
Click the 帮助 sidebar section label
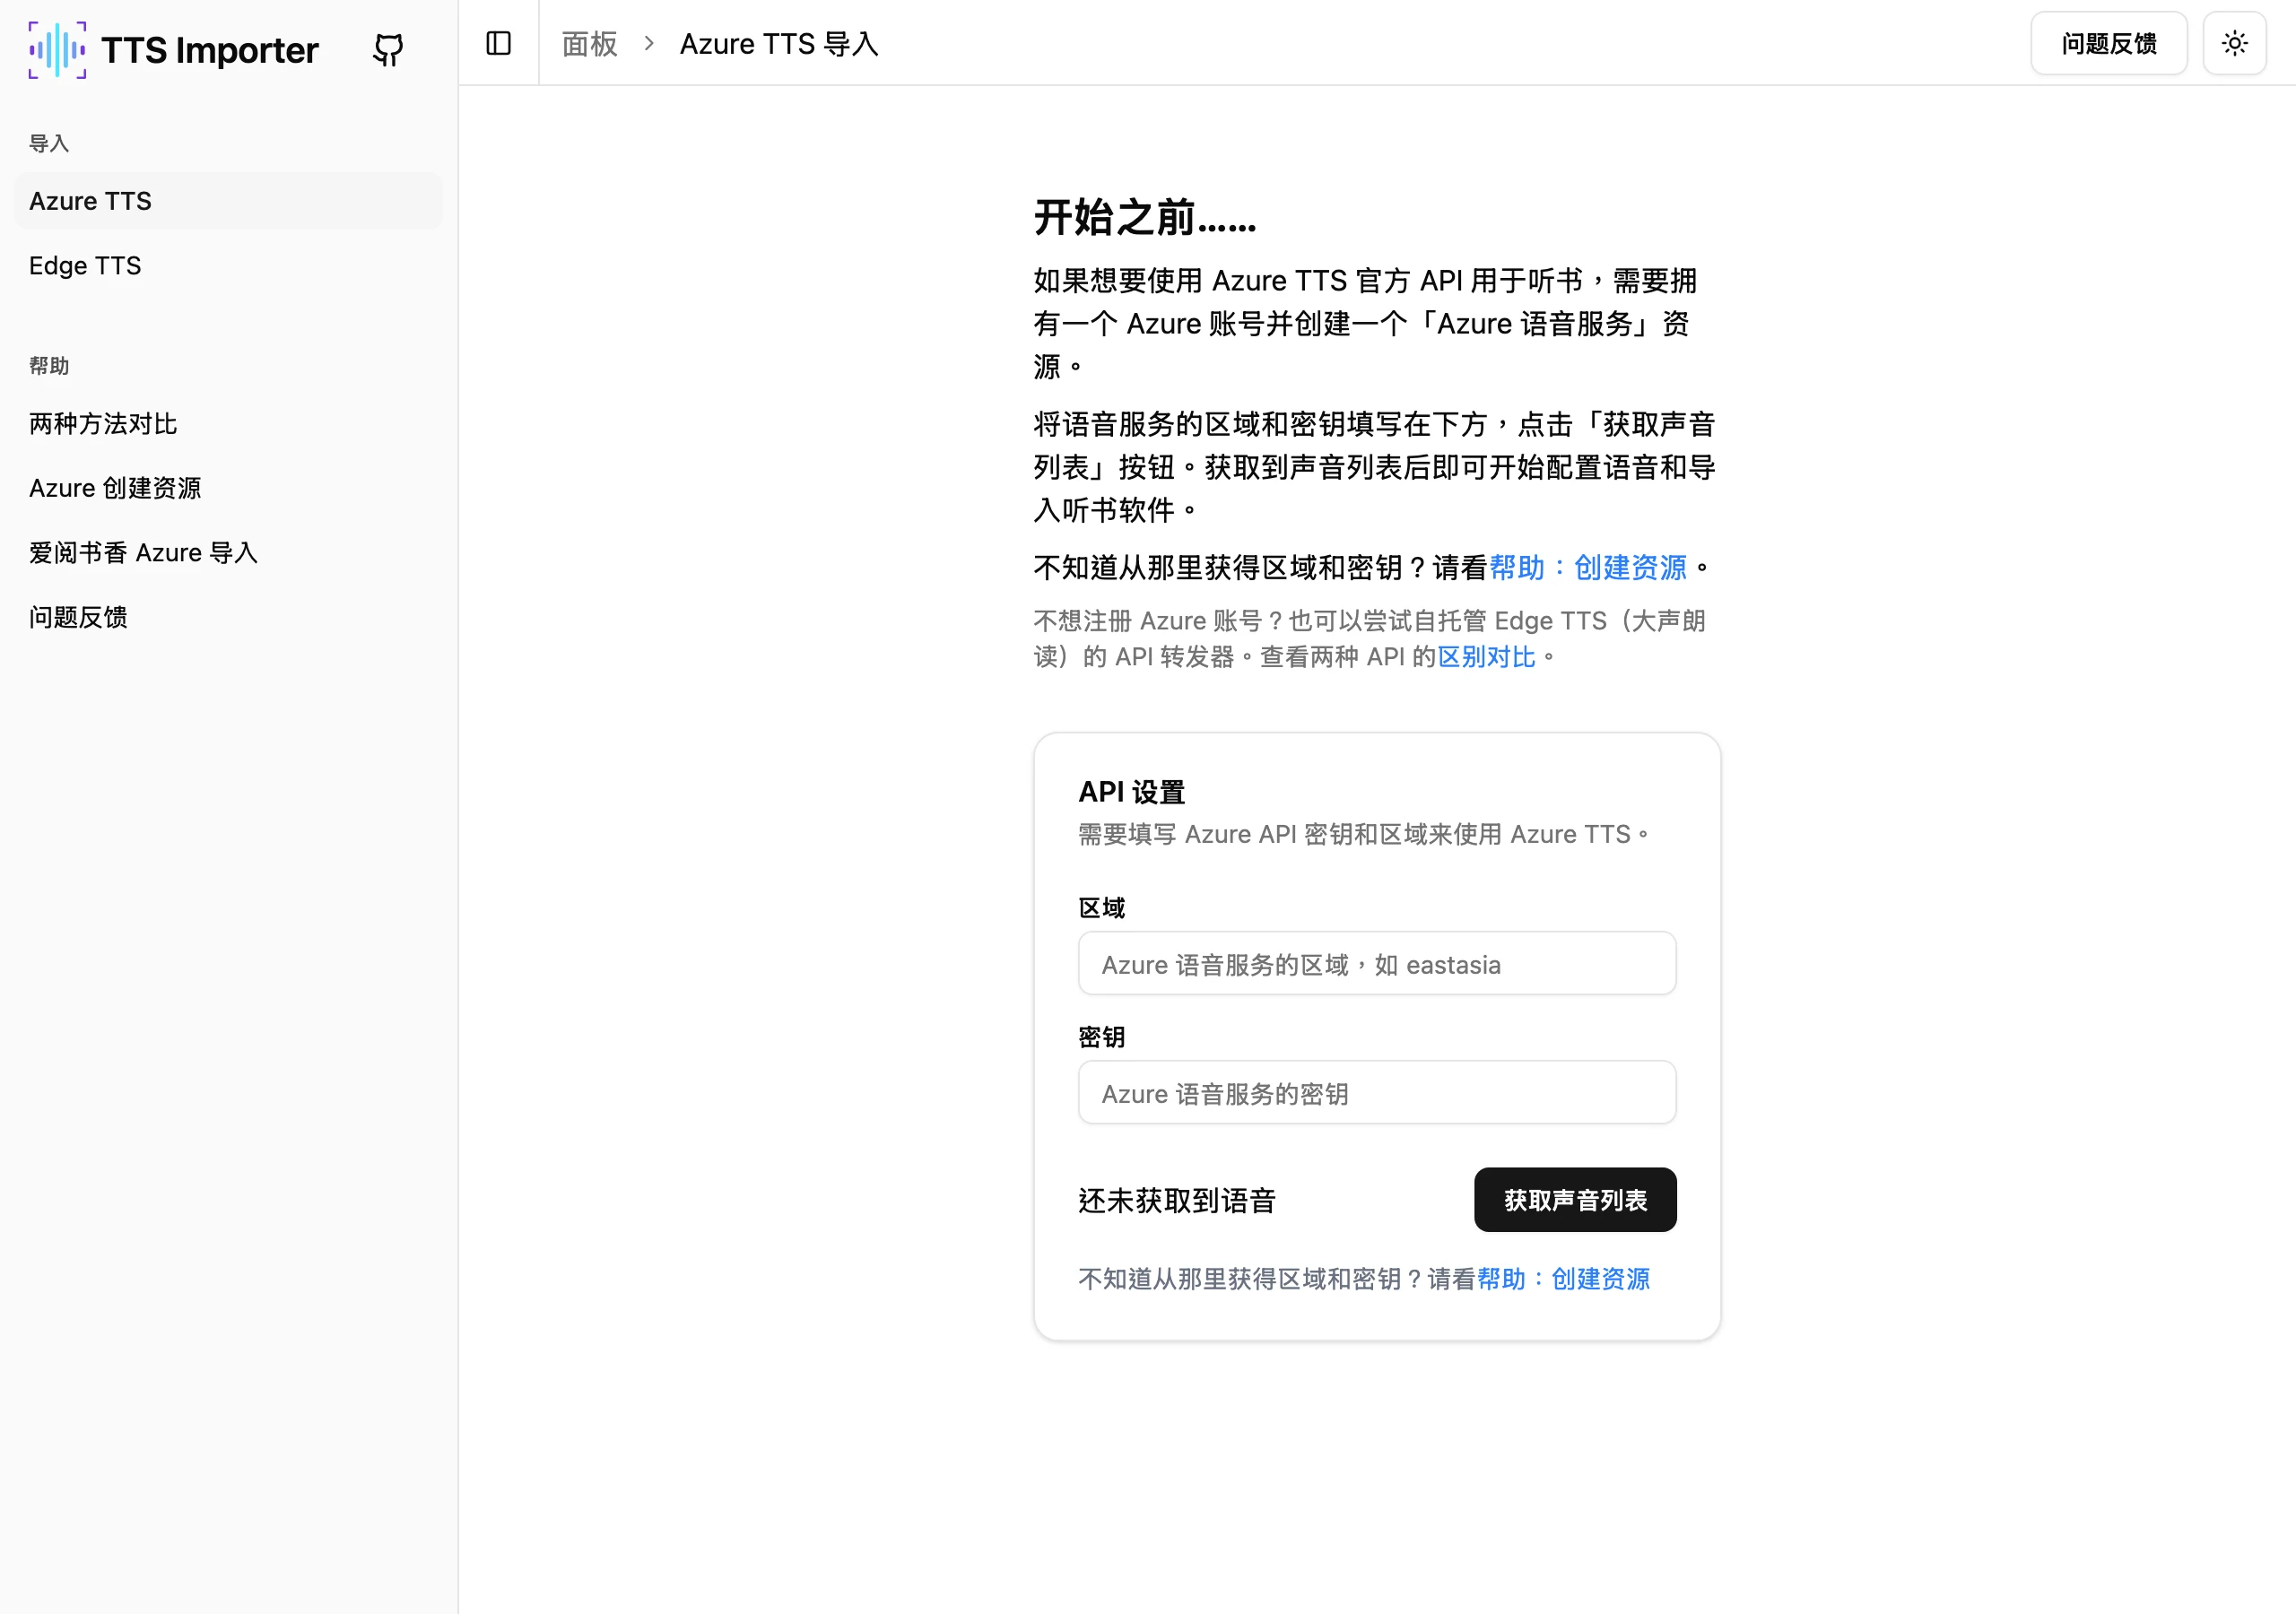49,366
